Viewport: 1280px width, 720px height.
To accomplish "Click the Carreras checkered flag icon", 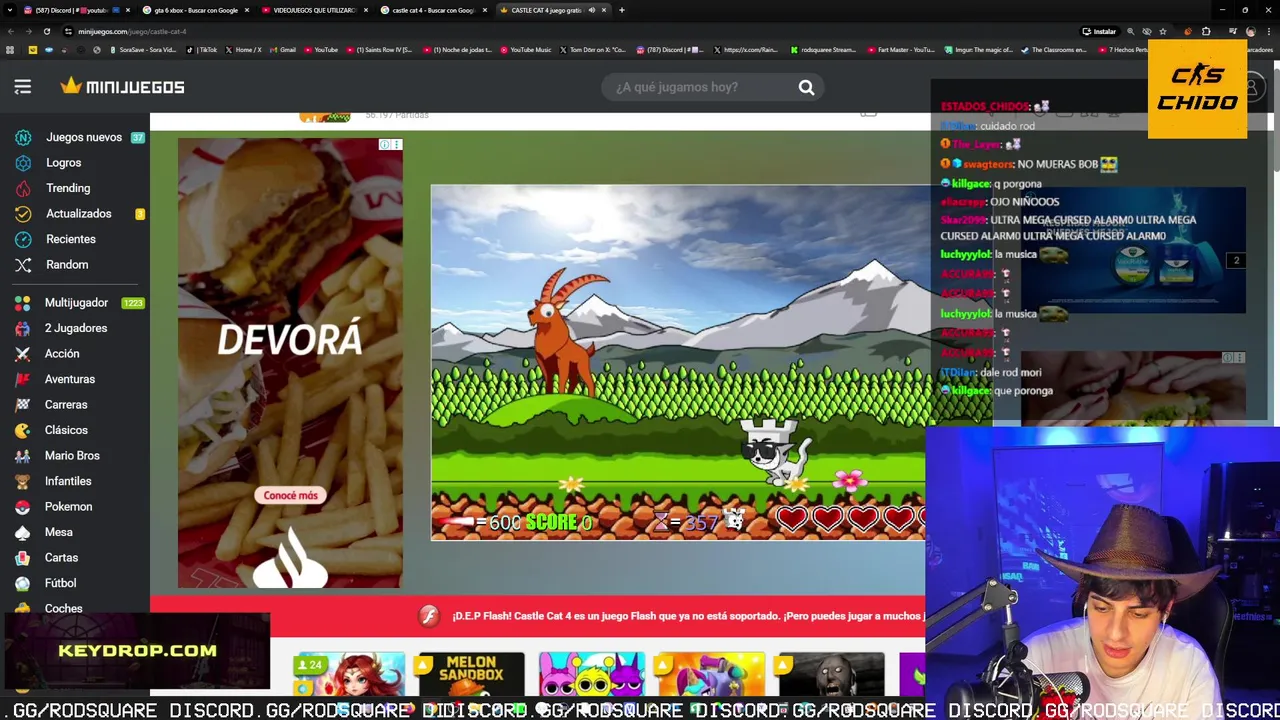I will click(22, 405).
